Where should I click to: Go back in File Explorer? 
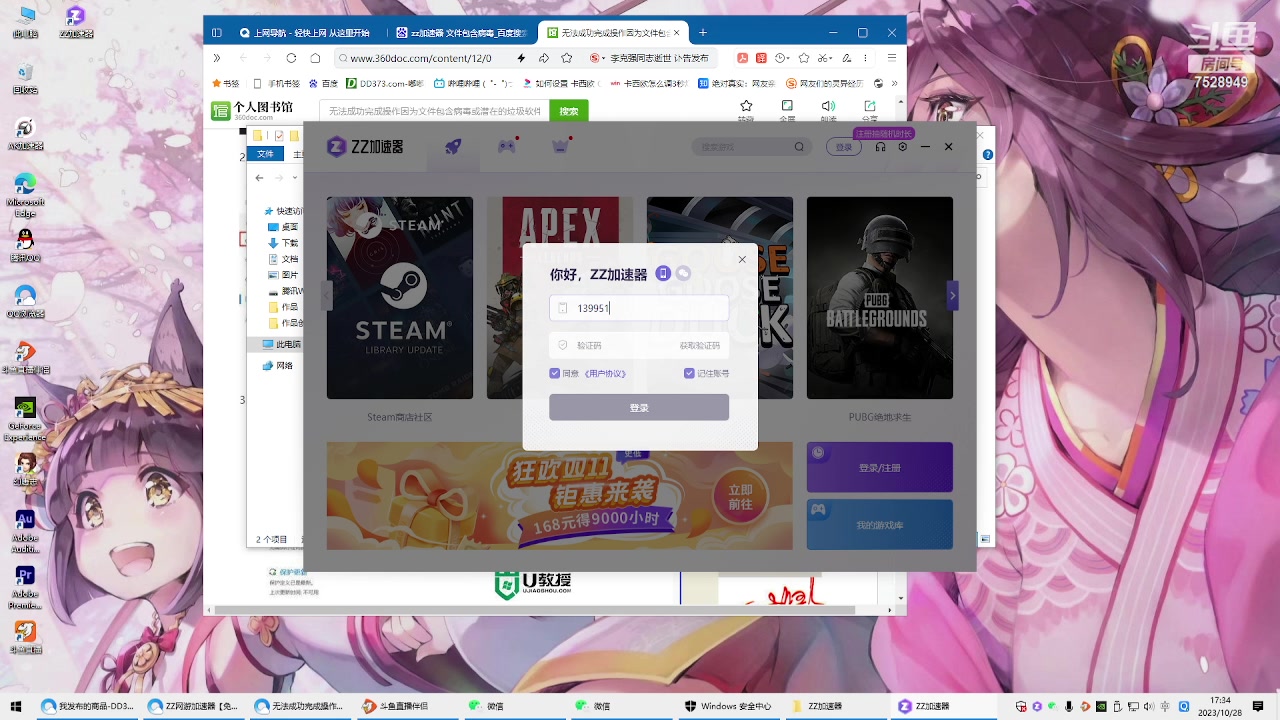click(260, 178)
